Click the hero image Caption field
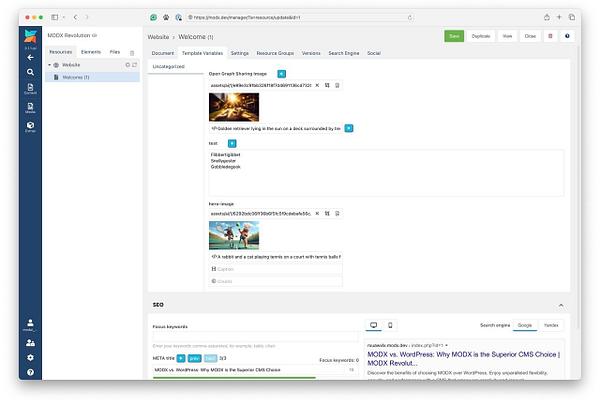The height and width of the screenshot is (400, 600). [276, 269]
